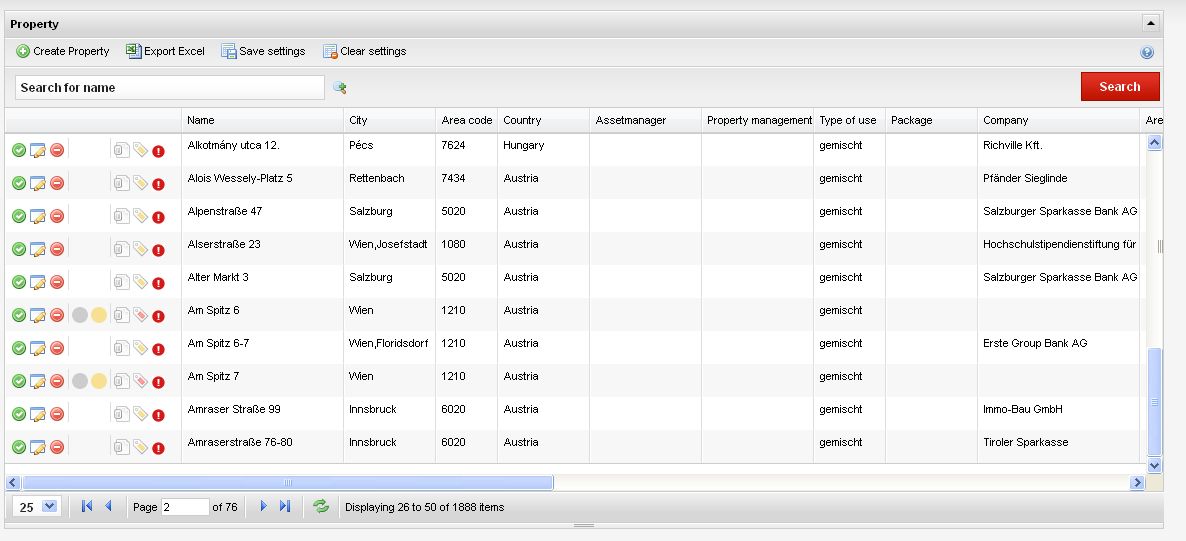Click red warning icon for Alter Markt 3

click(x=158, y=282)
